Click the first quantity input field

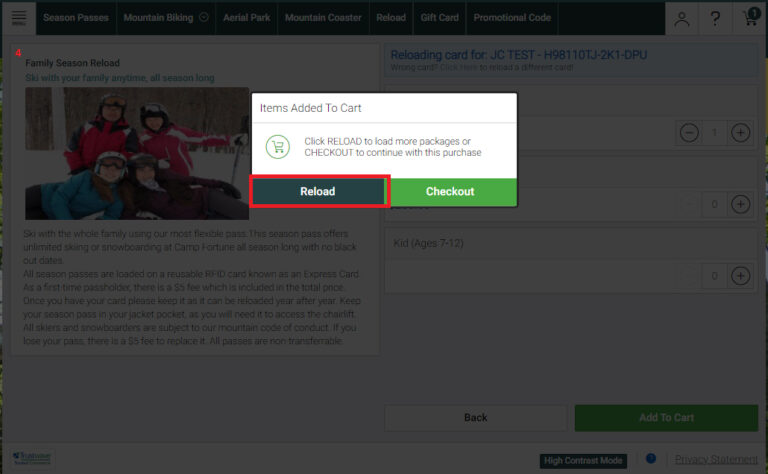[x=714, y=132]
